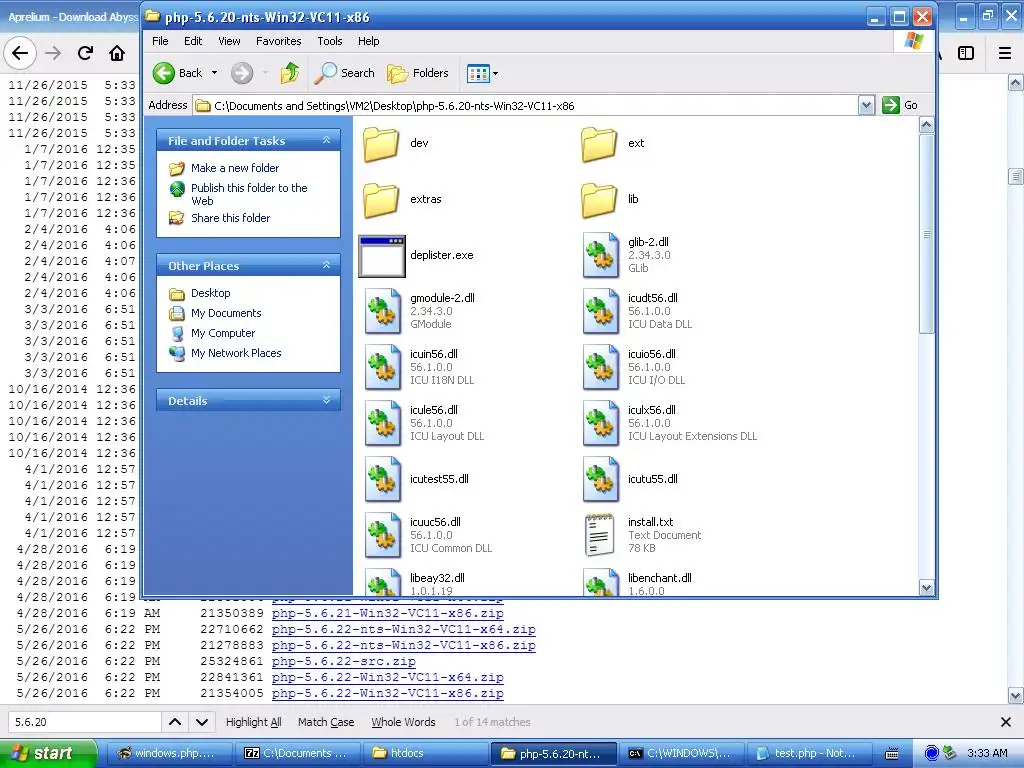The width and height of the screenshot is (1024, 768).
Task: Open the Back button history dropdown
Action: point(214,73)
